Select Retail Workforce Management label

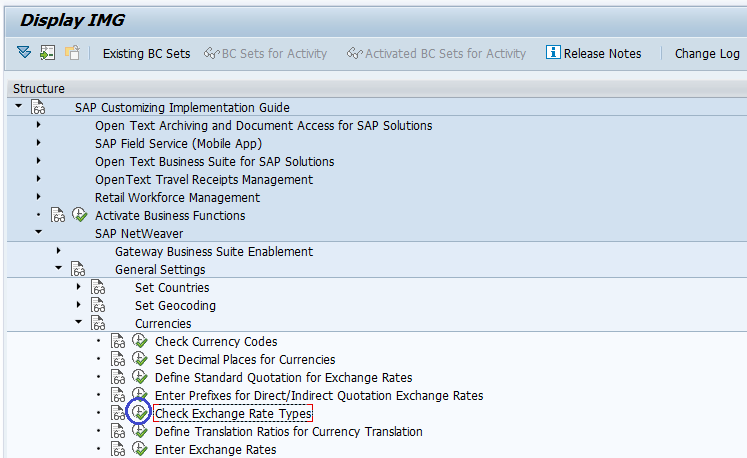click(177, 197)
